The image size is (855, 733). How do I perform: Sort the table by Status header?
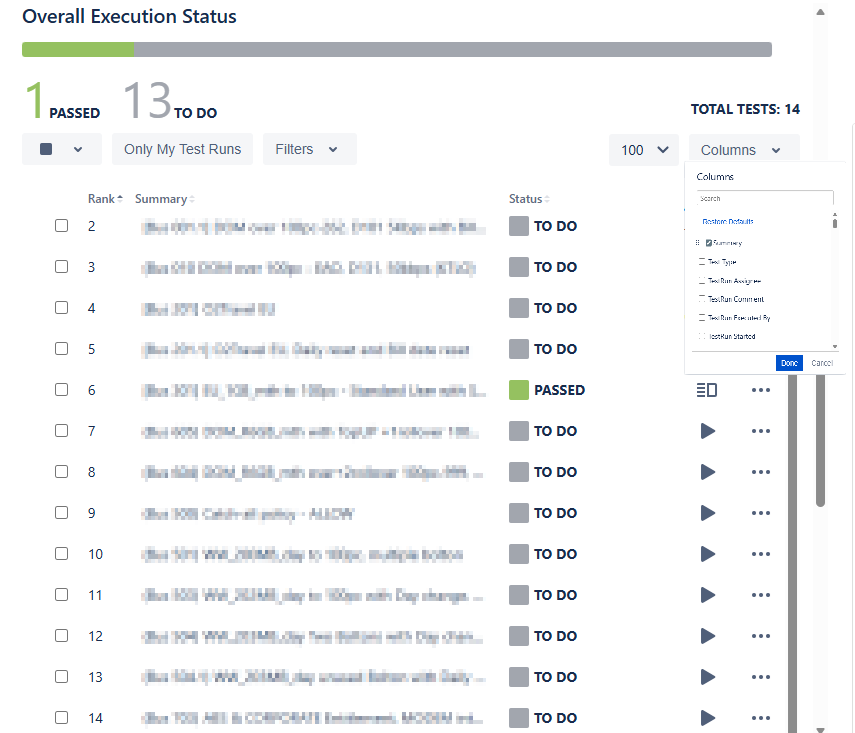pos(528,199)
